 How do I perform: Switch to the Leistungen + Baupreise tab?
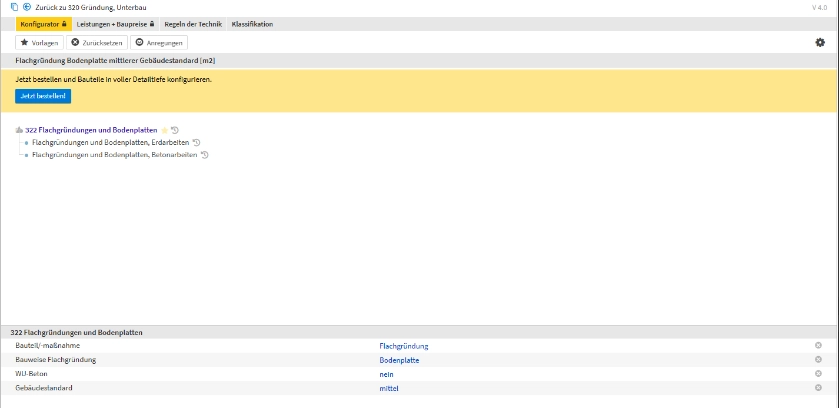pyautogui.click(x=115, y=24)
